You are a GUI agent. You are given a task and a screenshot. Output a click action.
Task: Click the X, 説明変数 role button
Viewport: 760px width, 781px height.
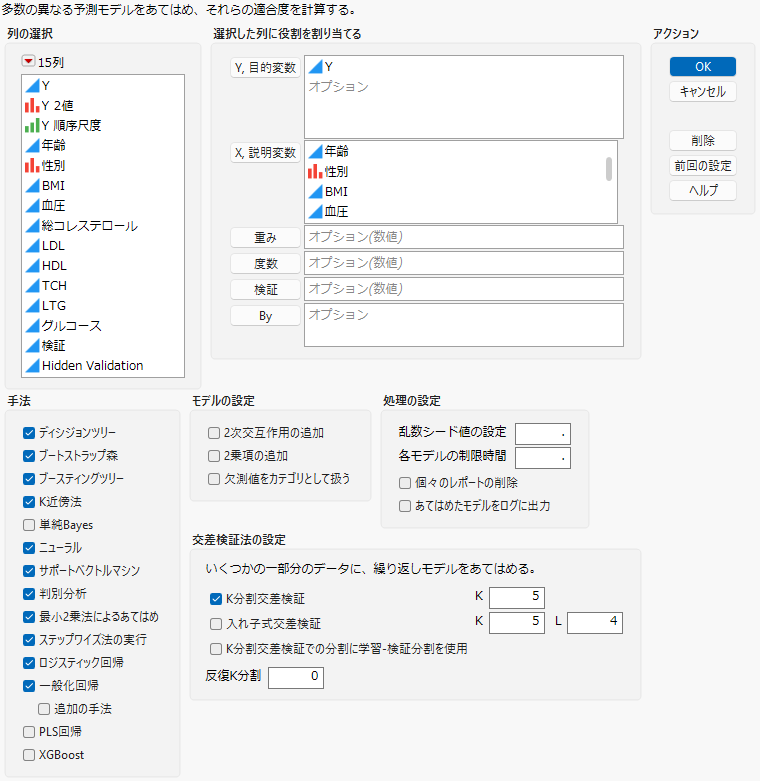pyautogui.click(x=265, y=152)
